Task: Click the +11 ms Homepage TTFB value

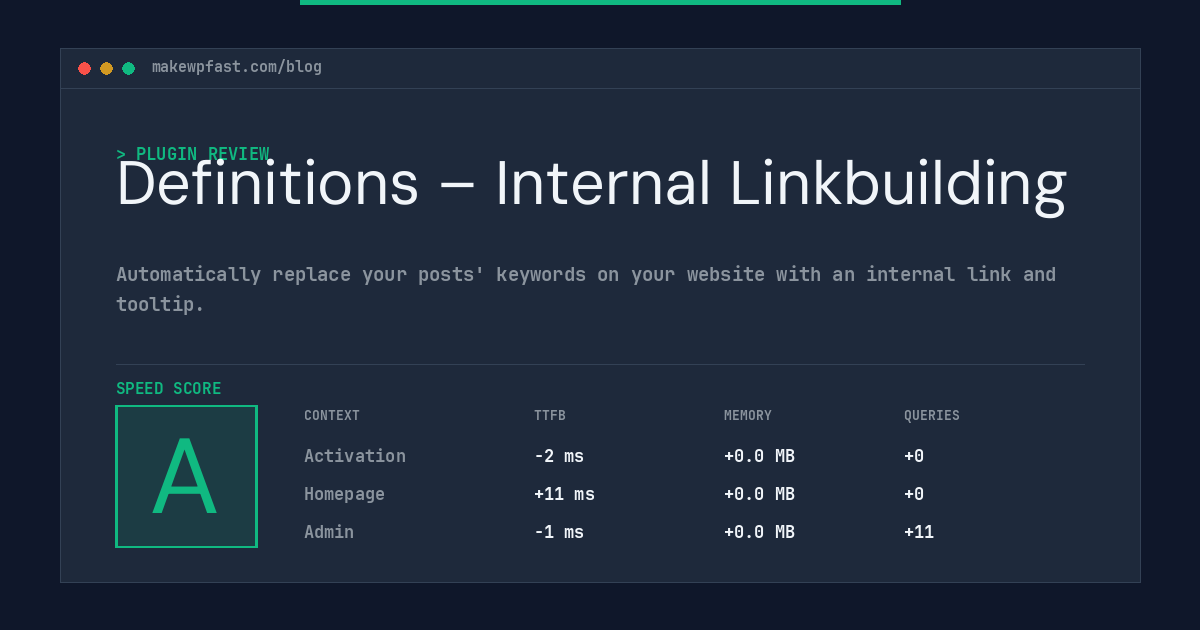Action: tap(564, 494)
